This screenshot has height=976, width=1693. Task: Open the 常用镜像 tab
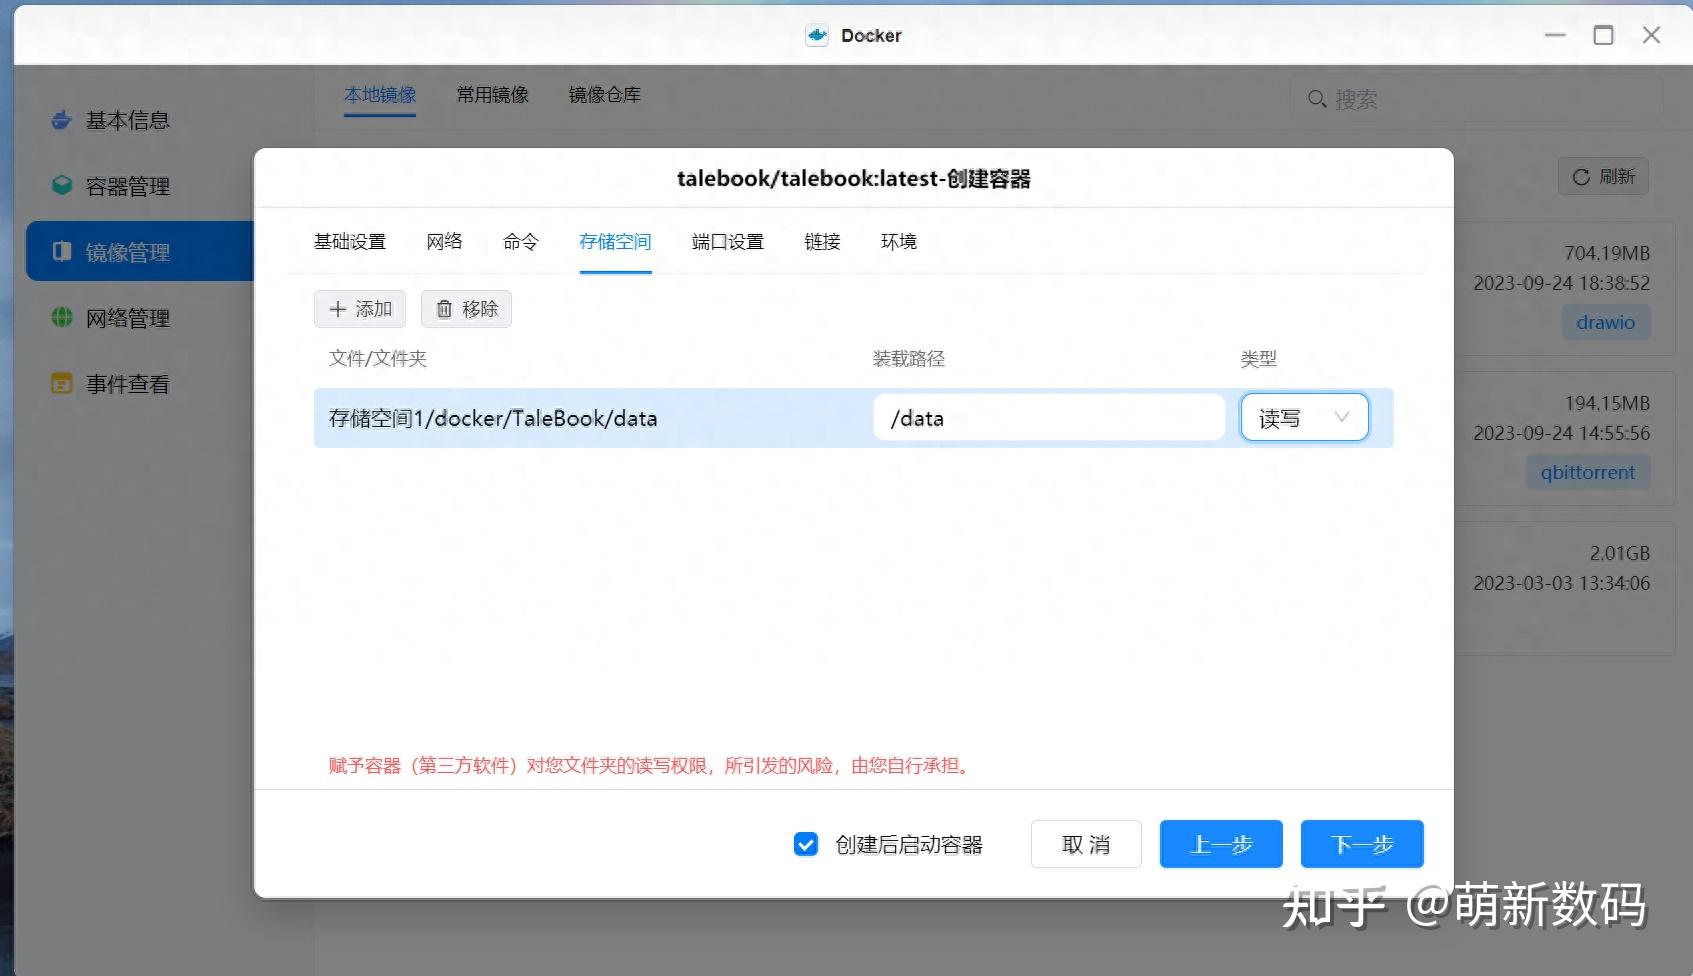(x=492, y=95)
